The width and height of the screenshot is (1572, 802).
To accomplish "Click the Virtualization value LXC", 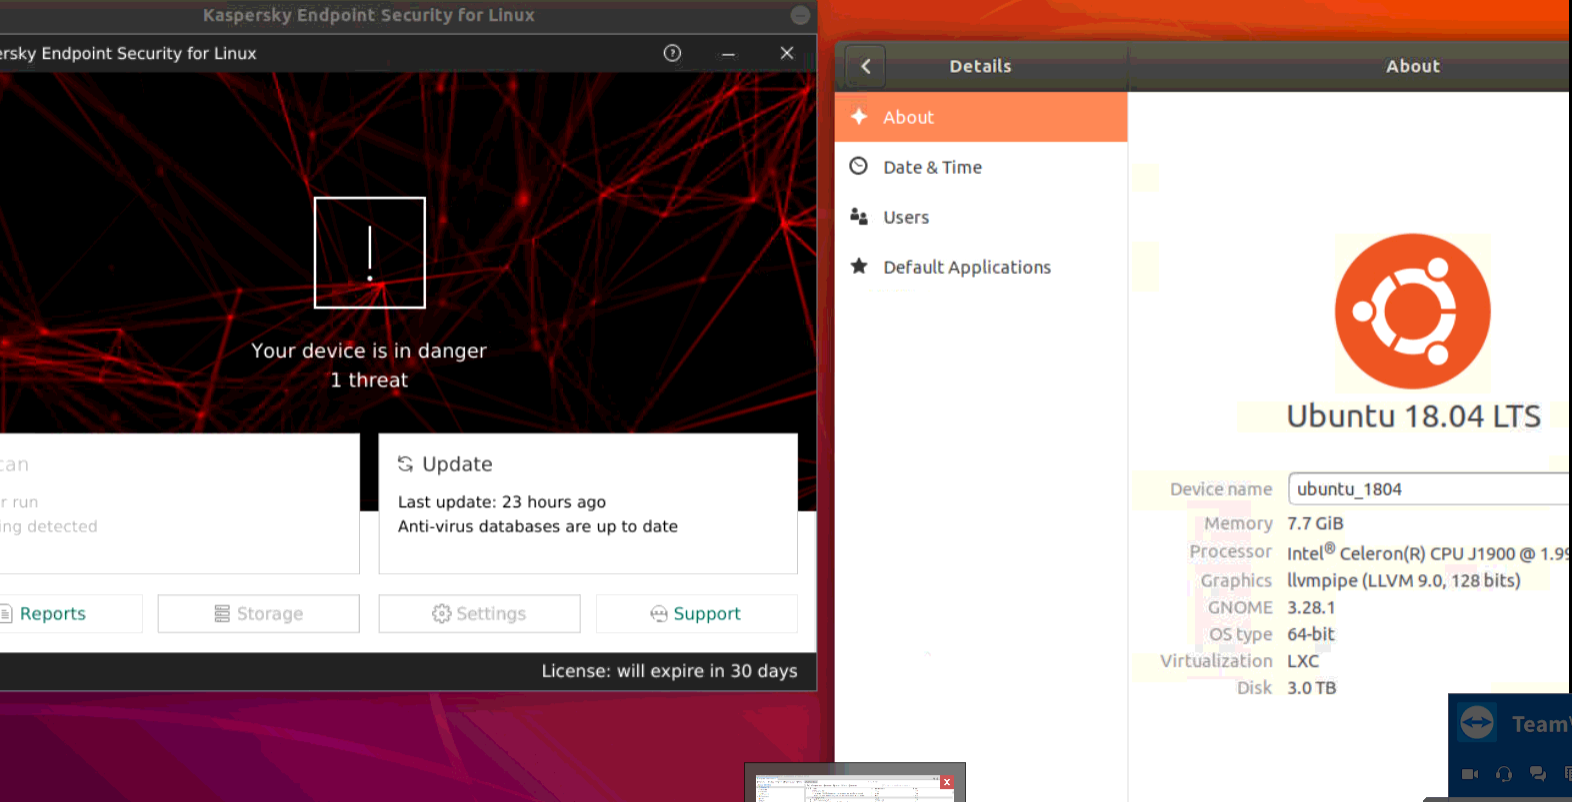I will coord(1303,661).
